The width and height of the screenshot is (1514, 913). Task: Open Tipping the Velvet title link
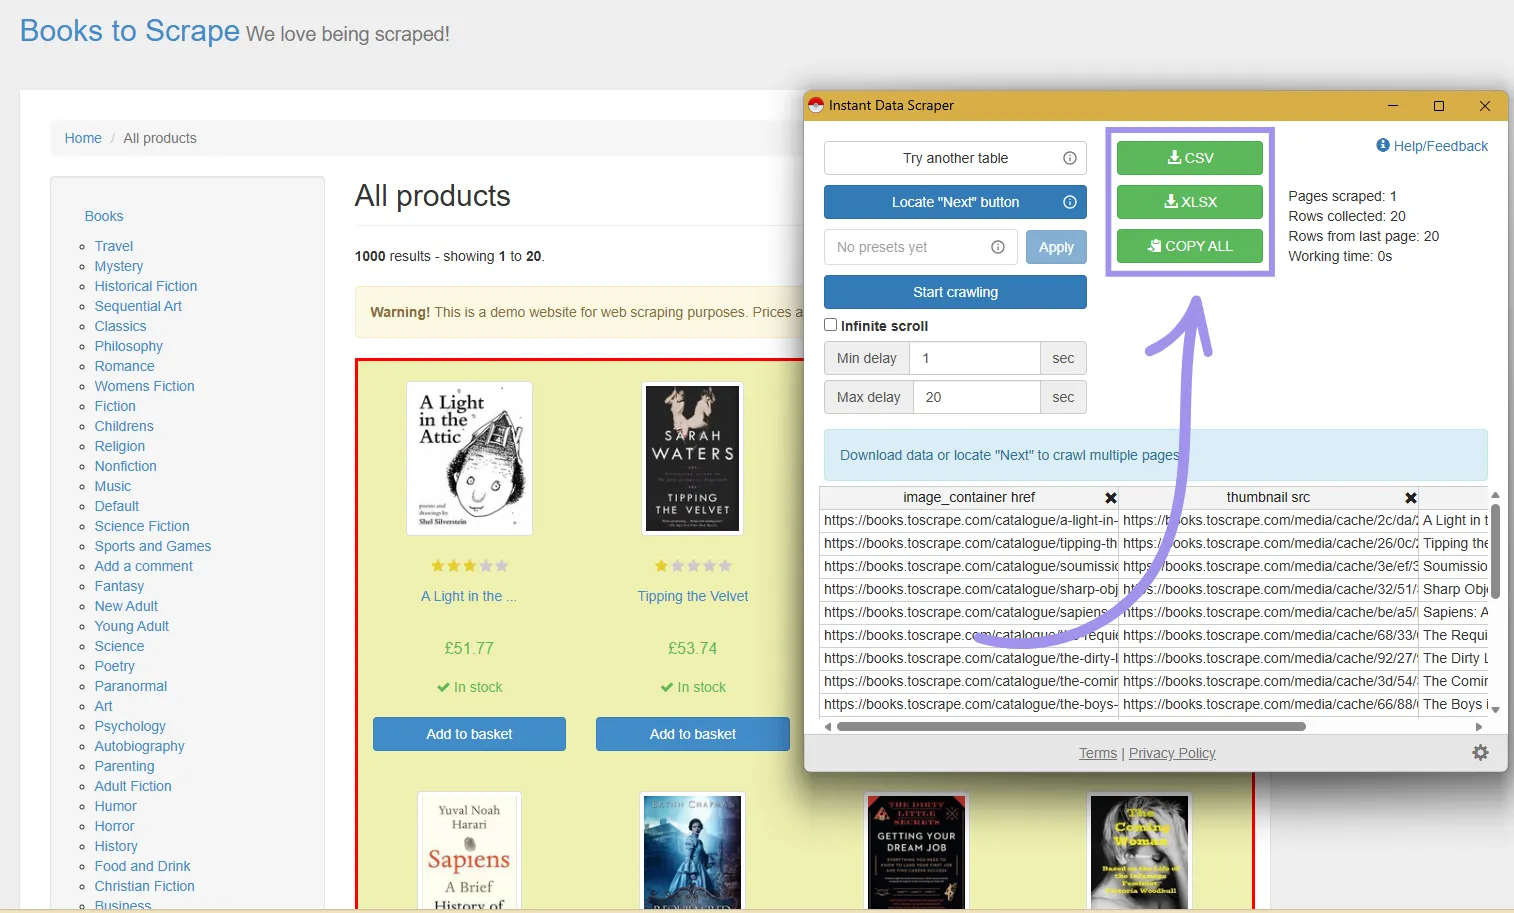click(x=693, y=596)
